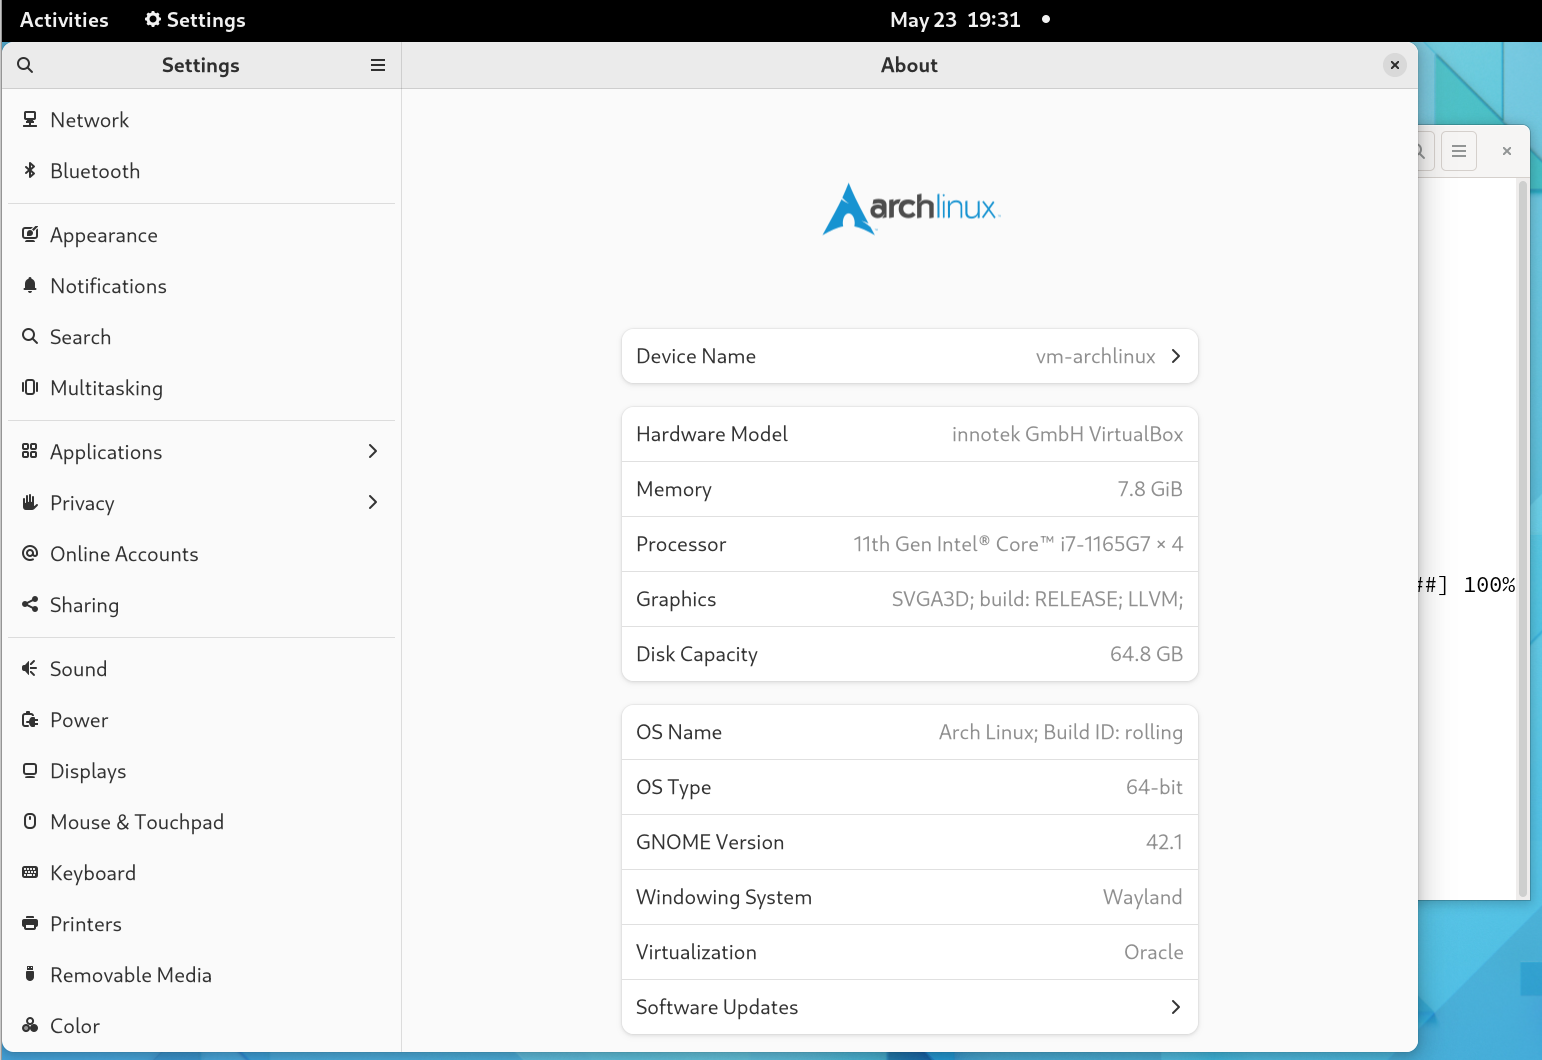The width and height of the screenshot is (1542, 1060).
Task: Select the Keyboard icon in the sidebar
Action: tap(29, 872)
